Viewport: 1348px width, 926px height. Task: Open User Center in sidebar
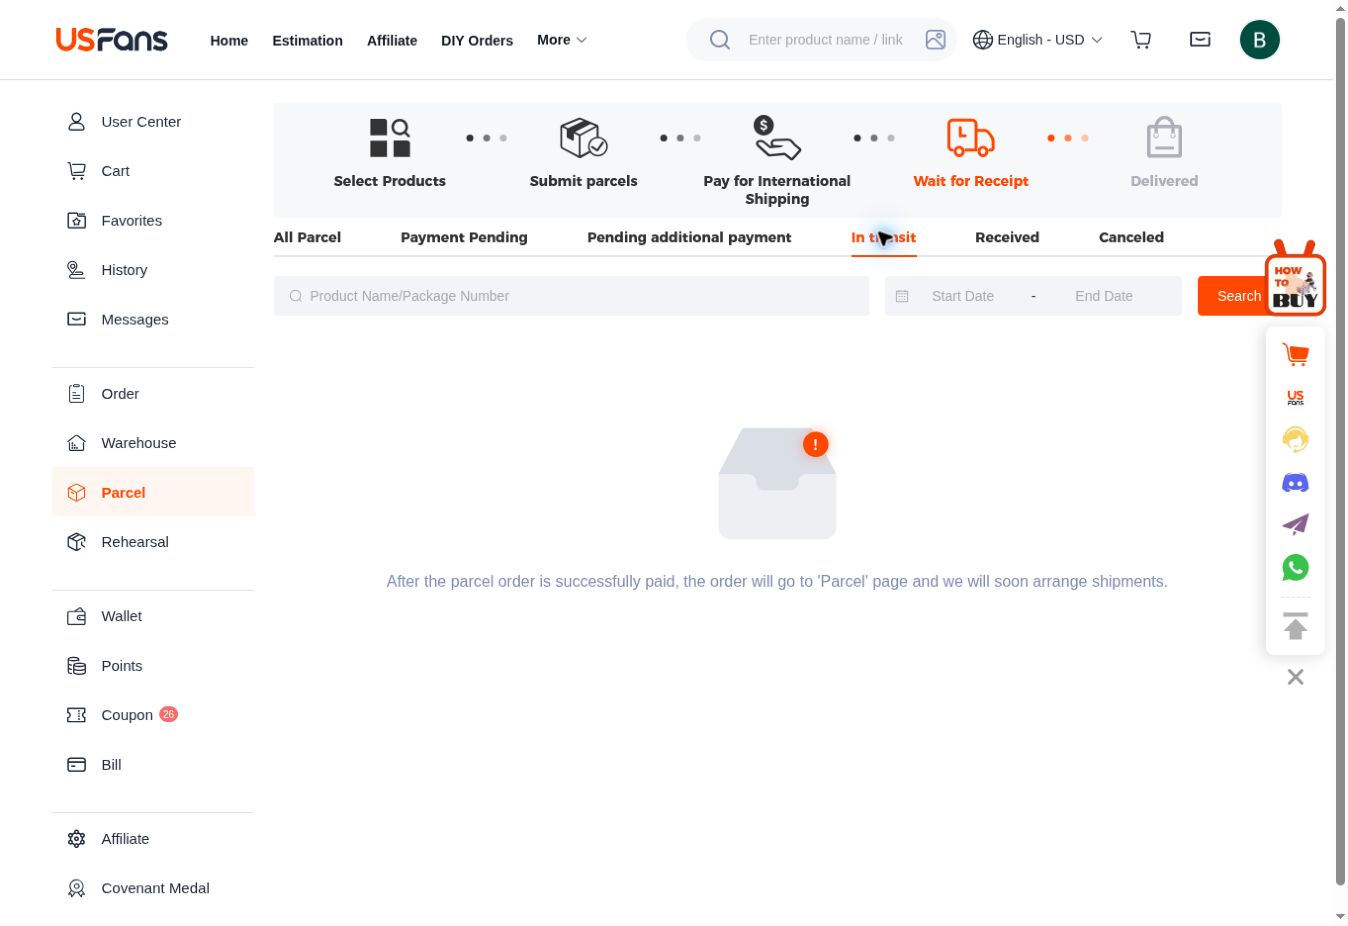[x=153, y=122]
